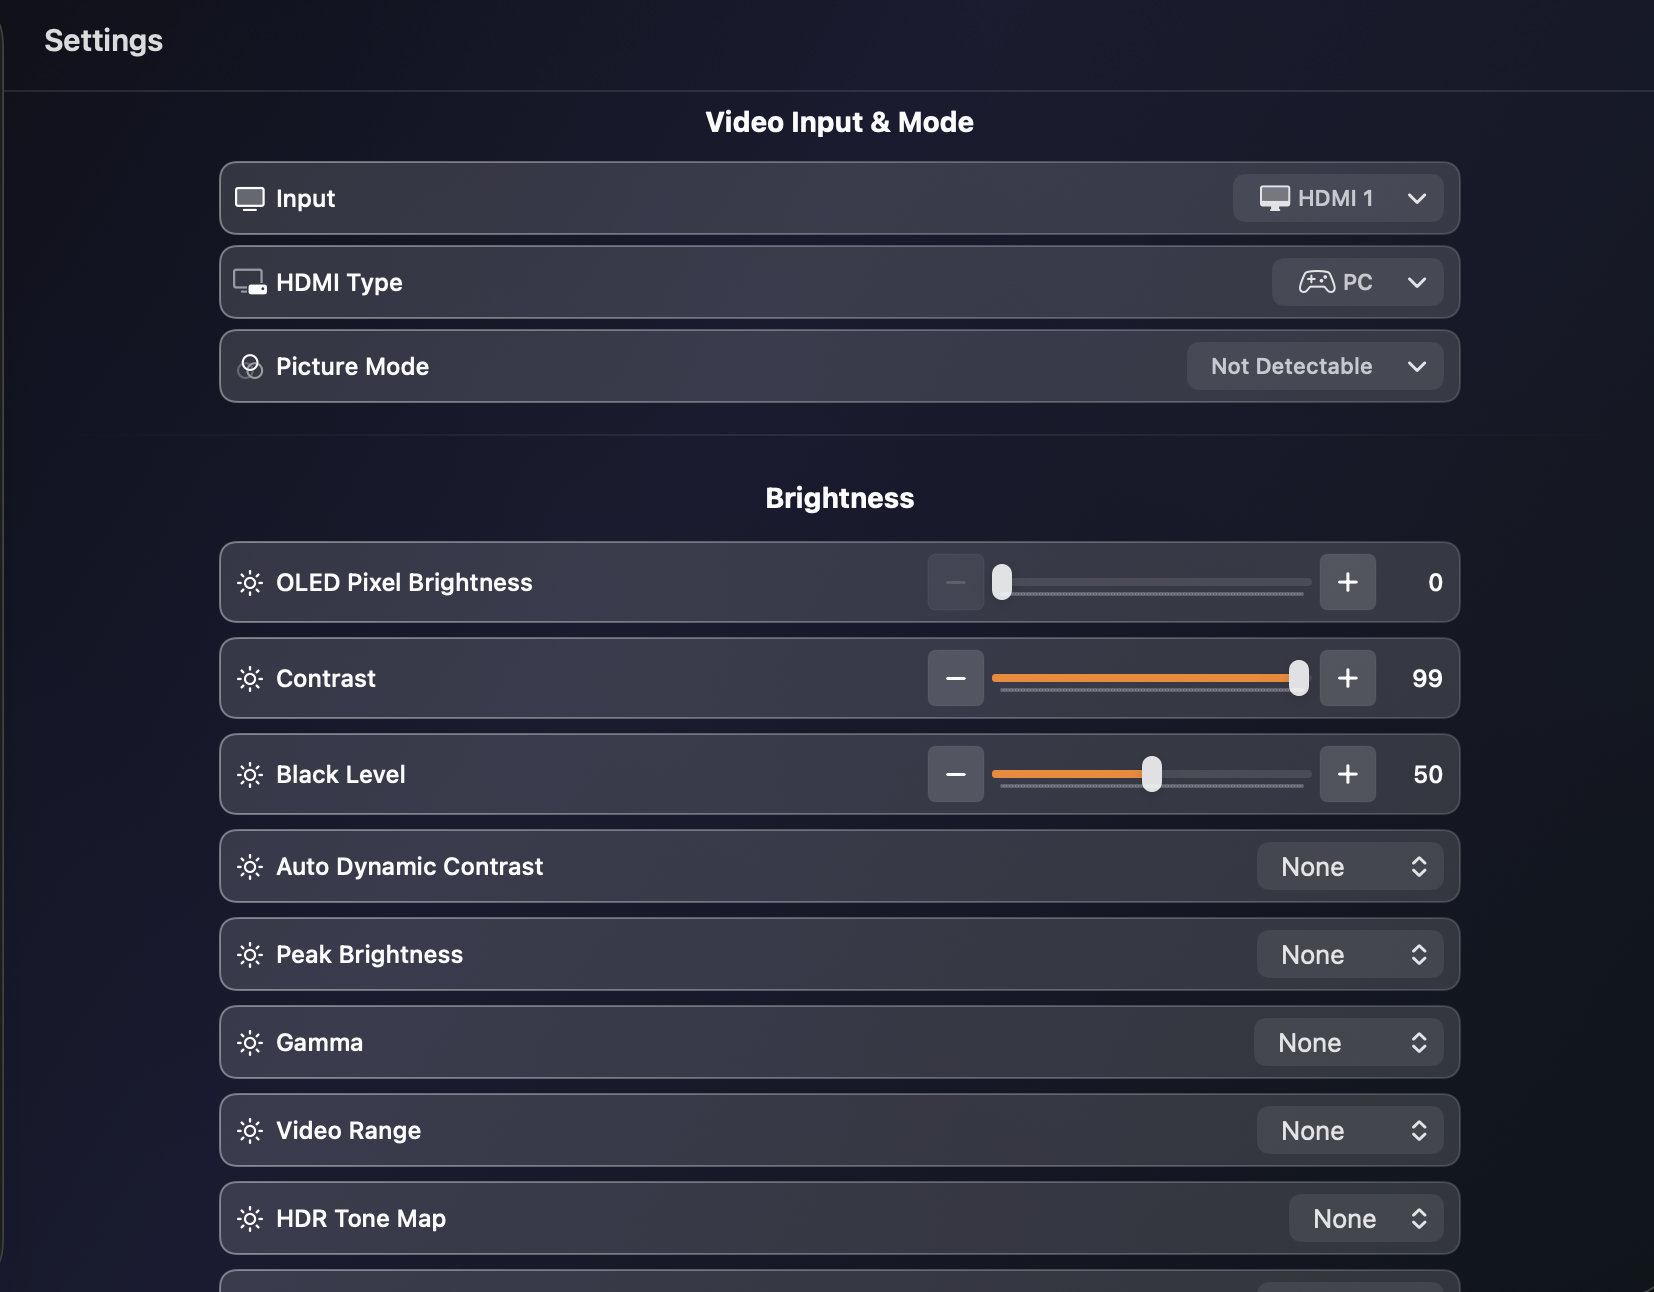Open the Auto Dynamic Contrast selector
1654x1292 pixels.
[1349, 867]
